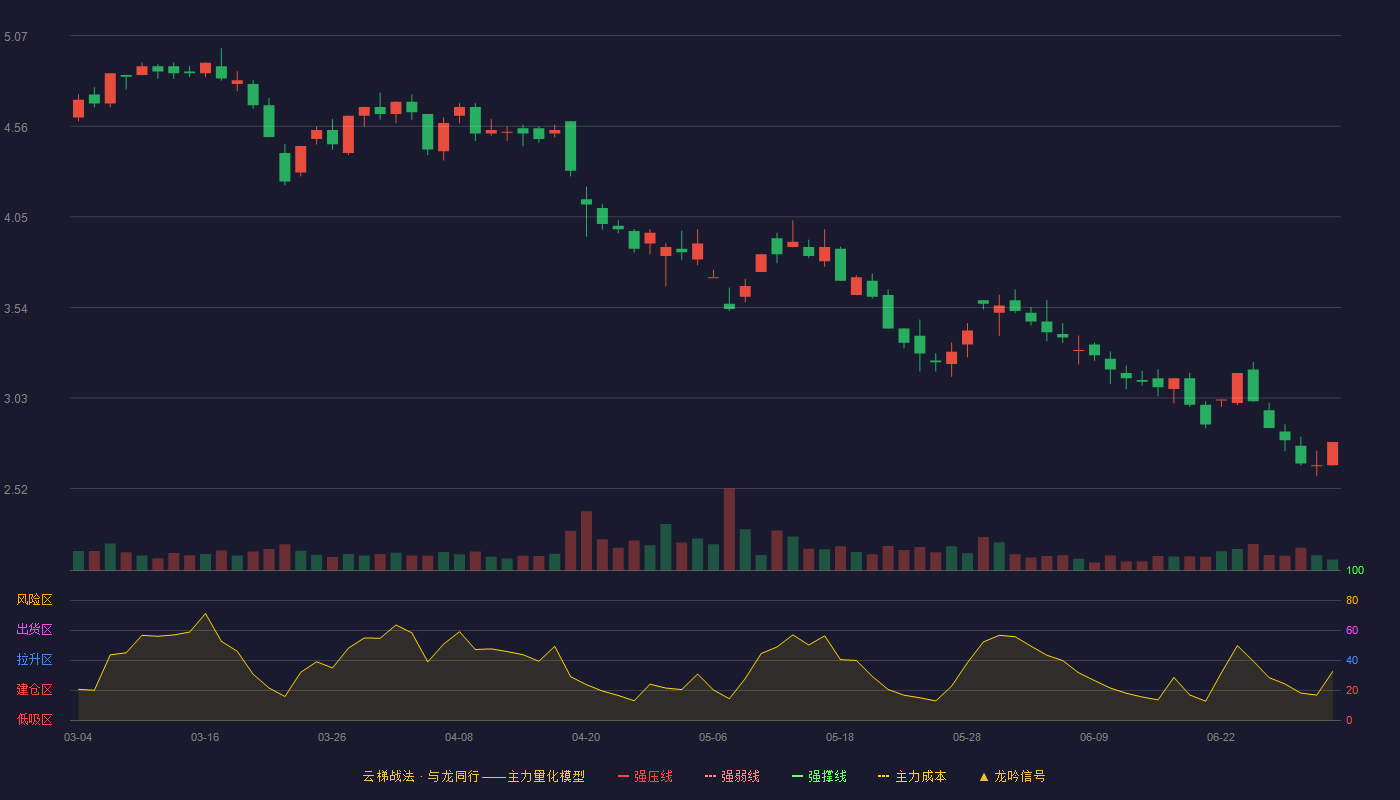Image resolution: width=1400 pixels, height=800 pixels.
Task: Click the pink dashed 强弱线 legend icon
Action: click(x=710, y=776)
